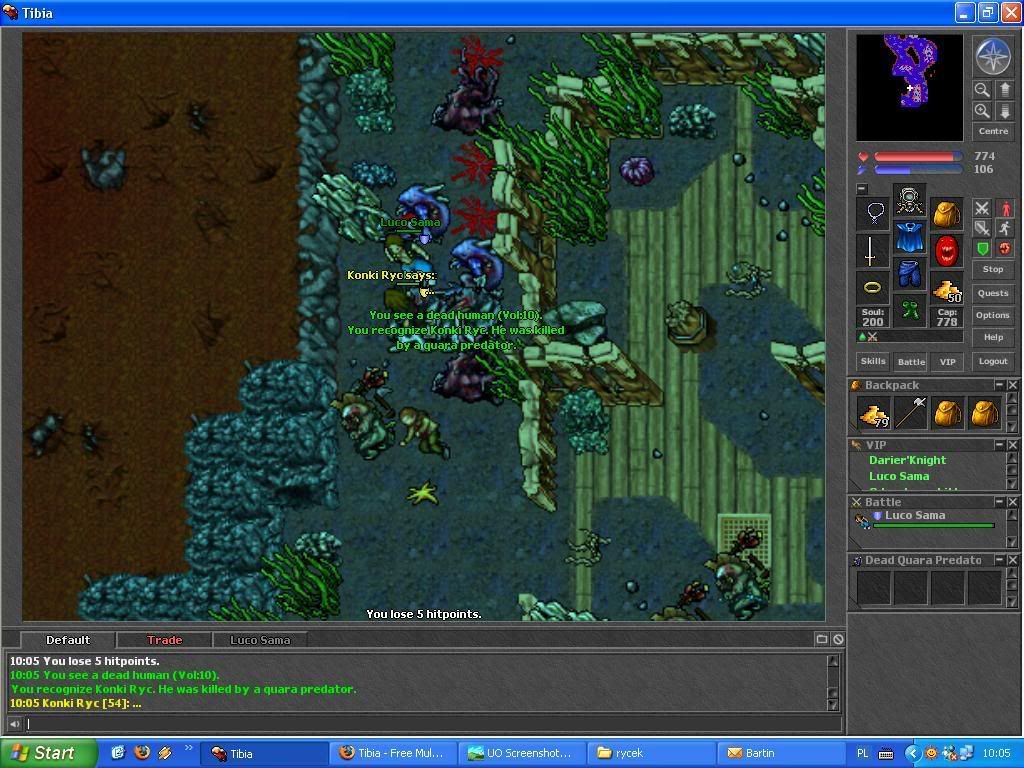Move minimap one floor up

[1004, 90]
